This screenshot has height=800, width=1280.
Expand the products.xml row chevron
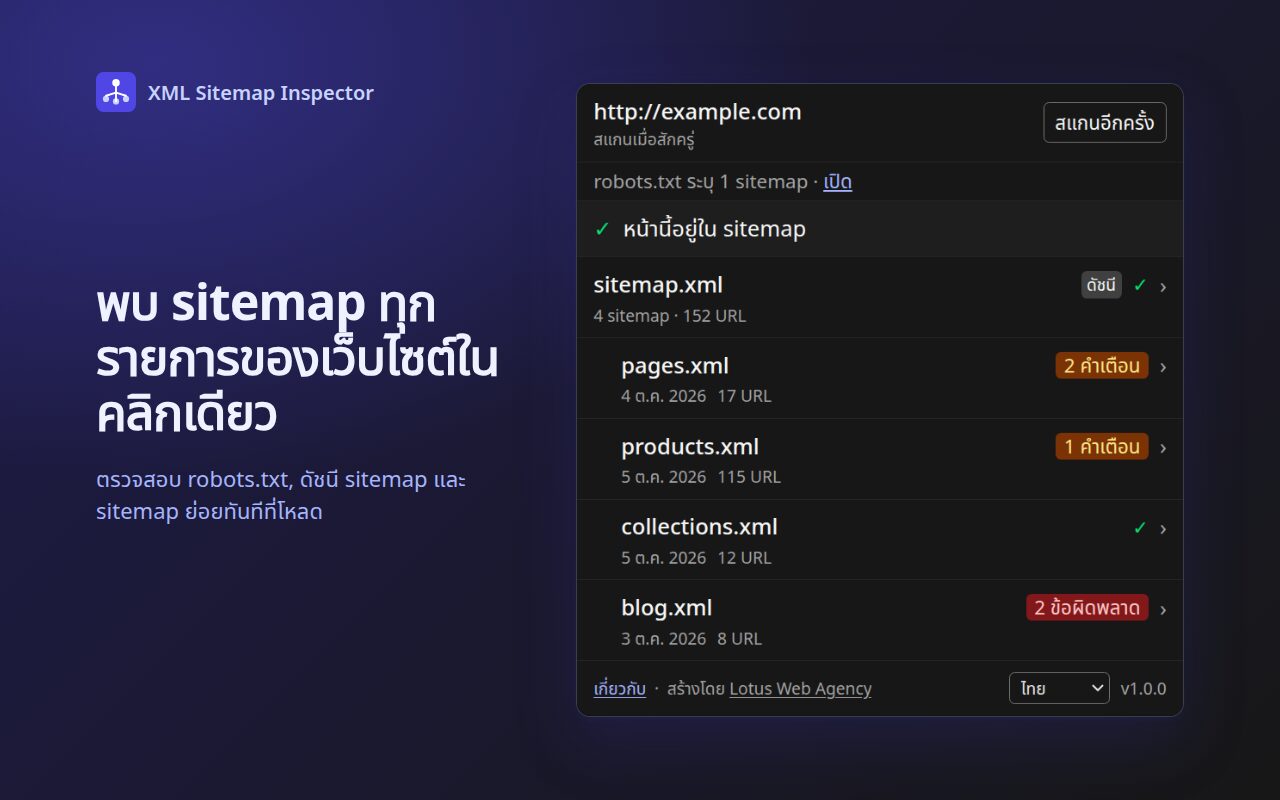(x=1163, y=448)
